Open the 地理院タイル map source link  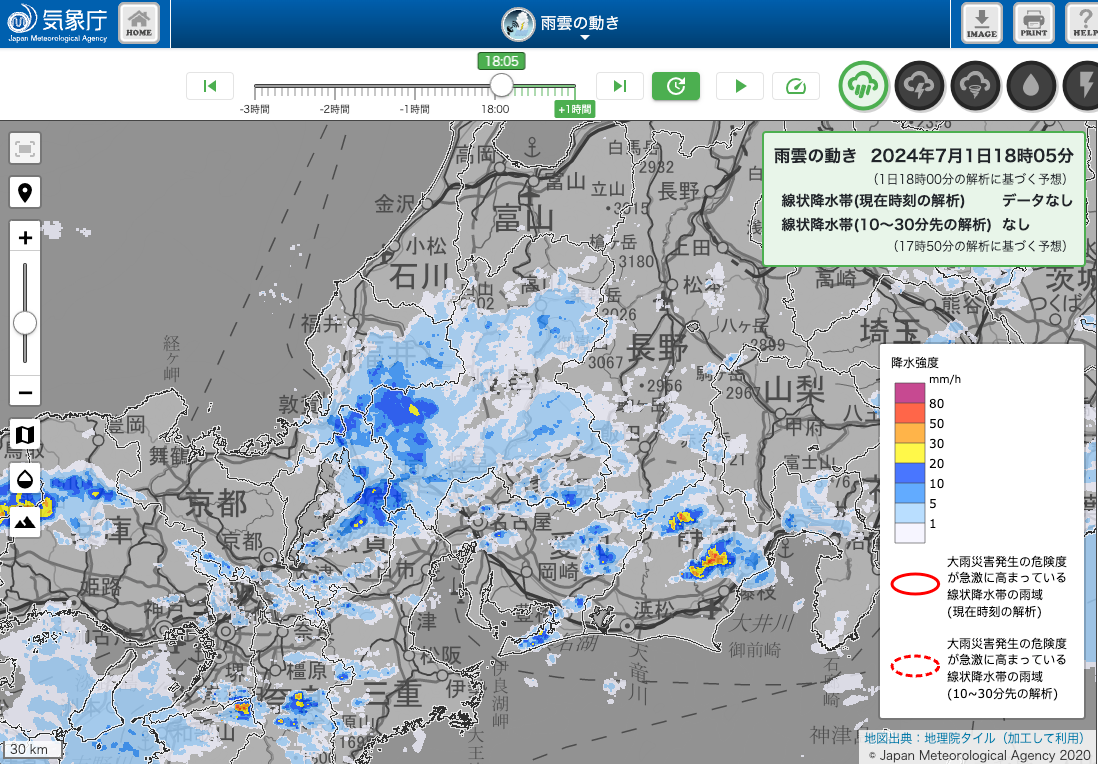[x=974, y=737]
